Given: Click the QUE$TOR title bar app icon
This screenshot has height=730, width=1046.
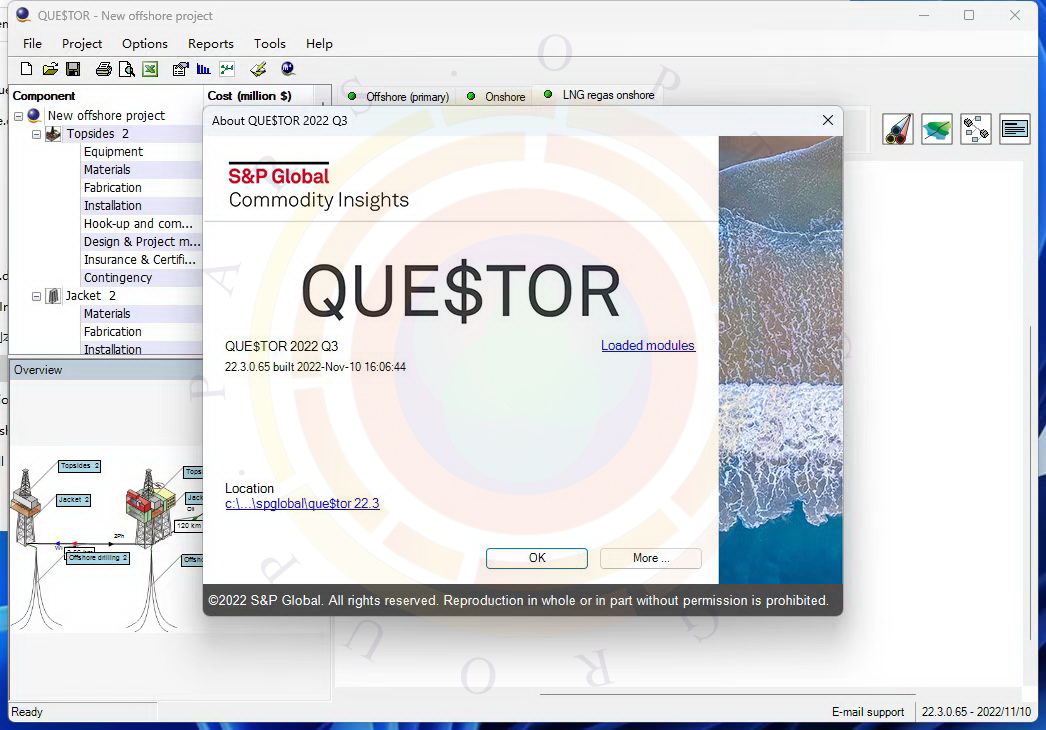Looking at the screenshot, I should [x=23, y=15].
